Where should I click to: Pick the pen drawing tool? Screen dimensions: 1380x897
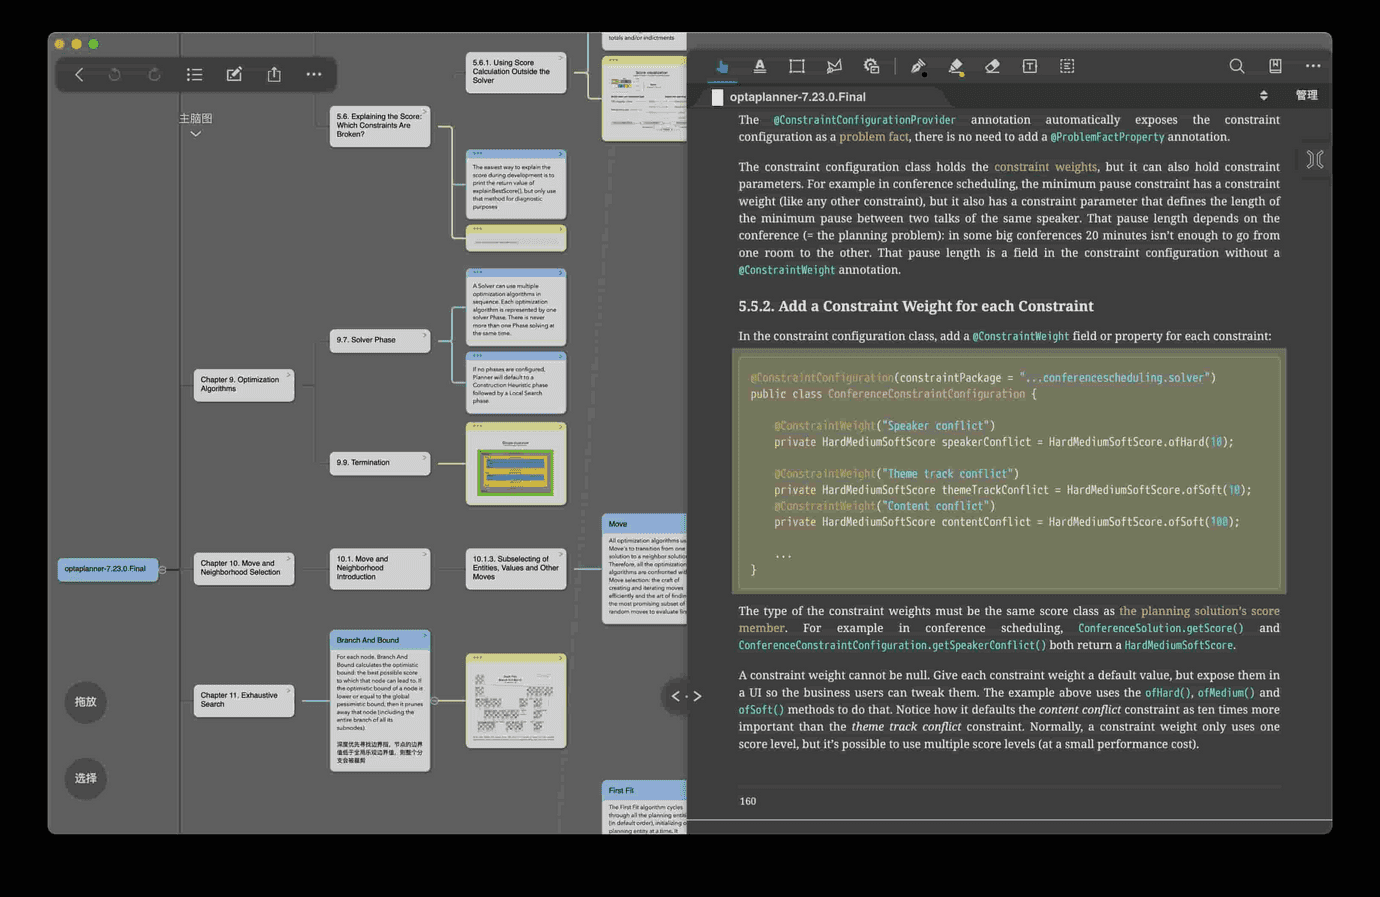pyautogui.click(x=918, y=67)
